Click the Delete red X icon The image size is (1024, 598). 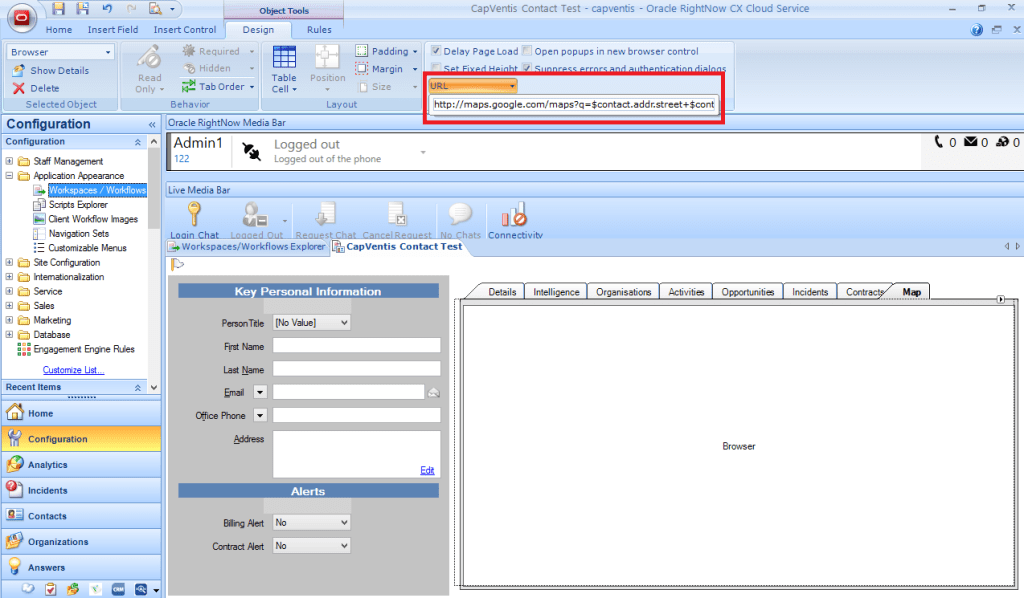19,88
